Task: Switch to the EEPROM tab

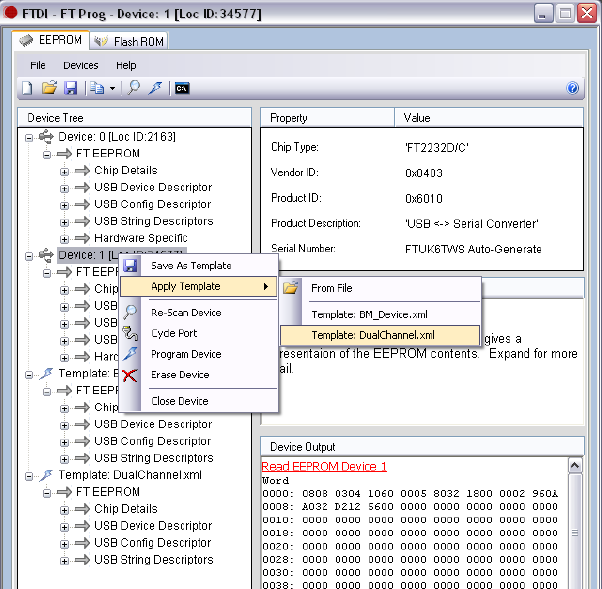Action: tap(51, 40)
